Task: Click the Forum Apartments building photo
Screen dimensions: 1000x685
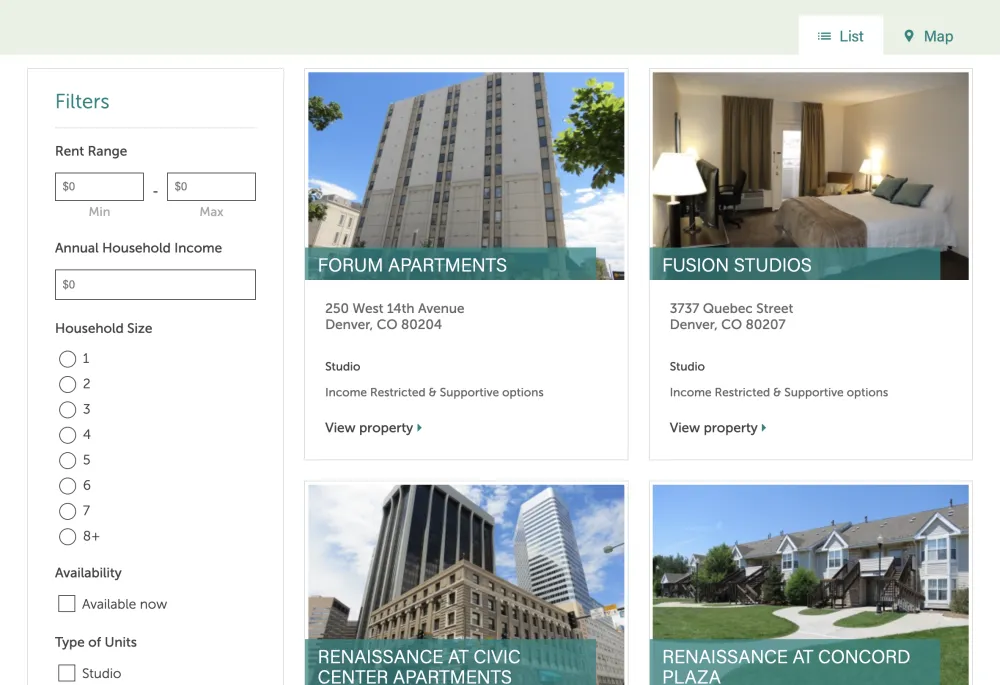Action: pos(466,160)
